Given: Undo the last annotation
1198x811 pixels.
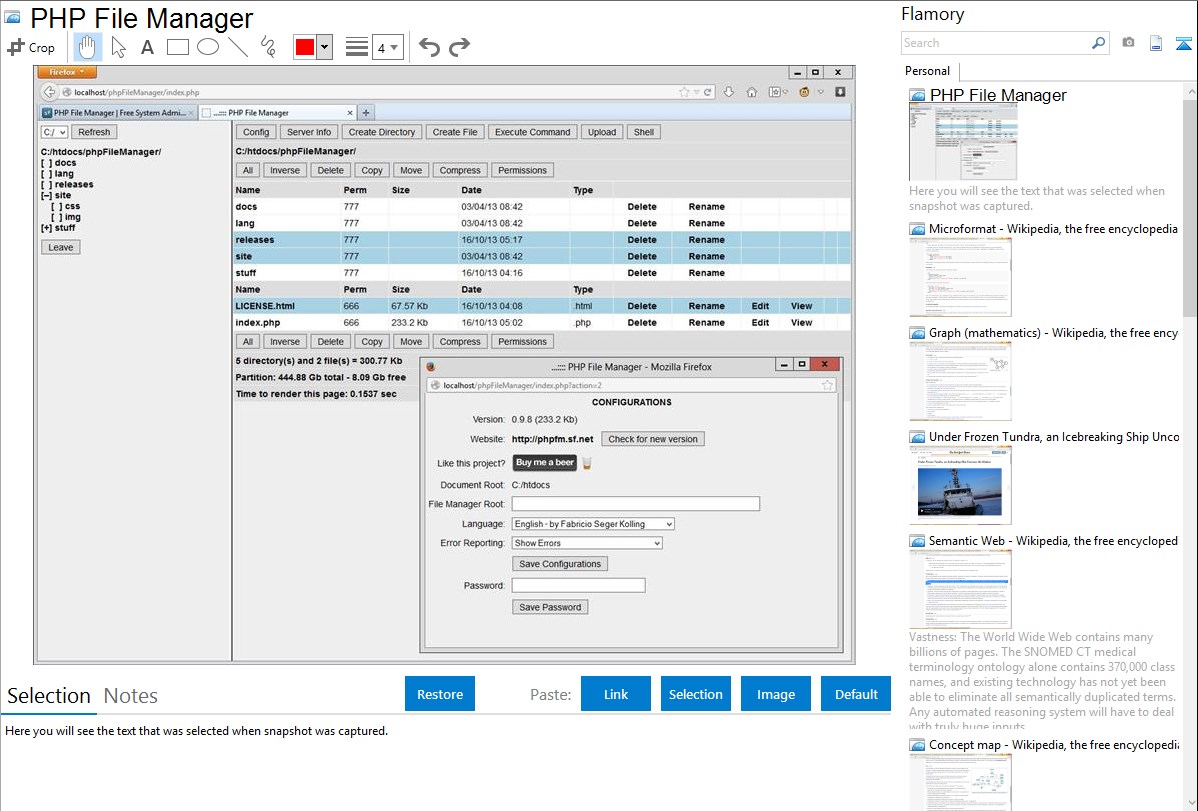Looking at the screenshot, I should pos(429,47).
